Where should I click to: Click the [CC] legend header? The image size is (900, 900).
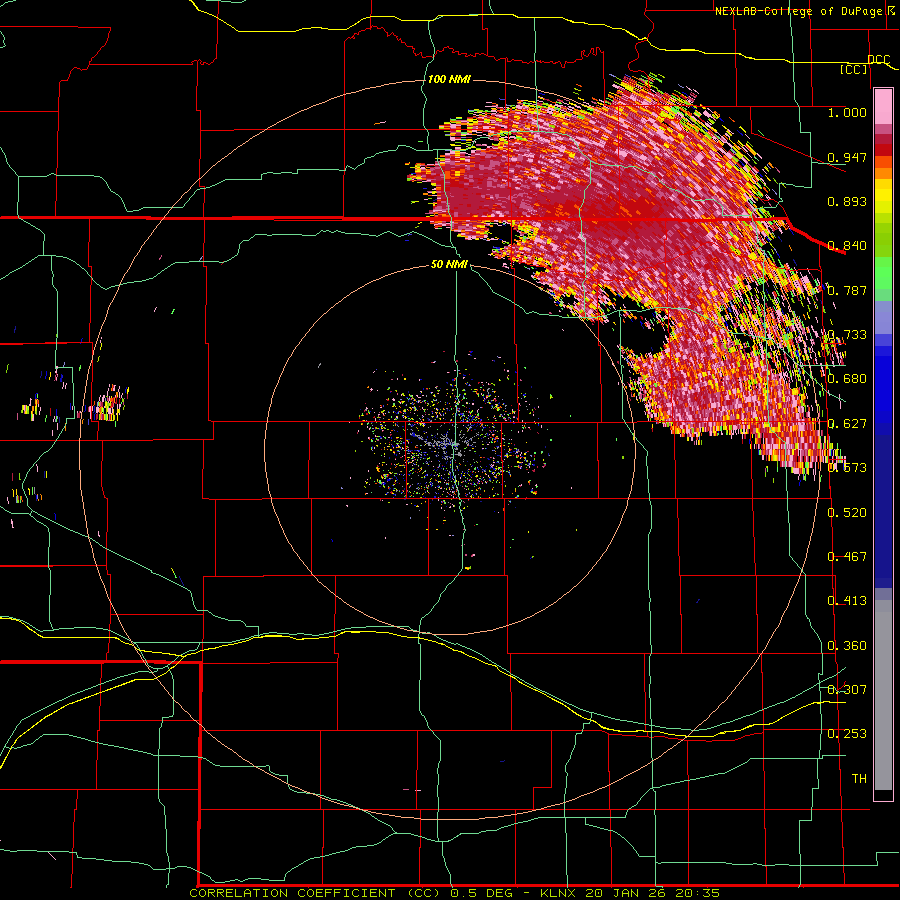(854, 69)
